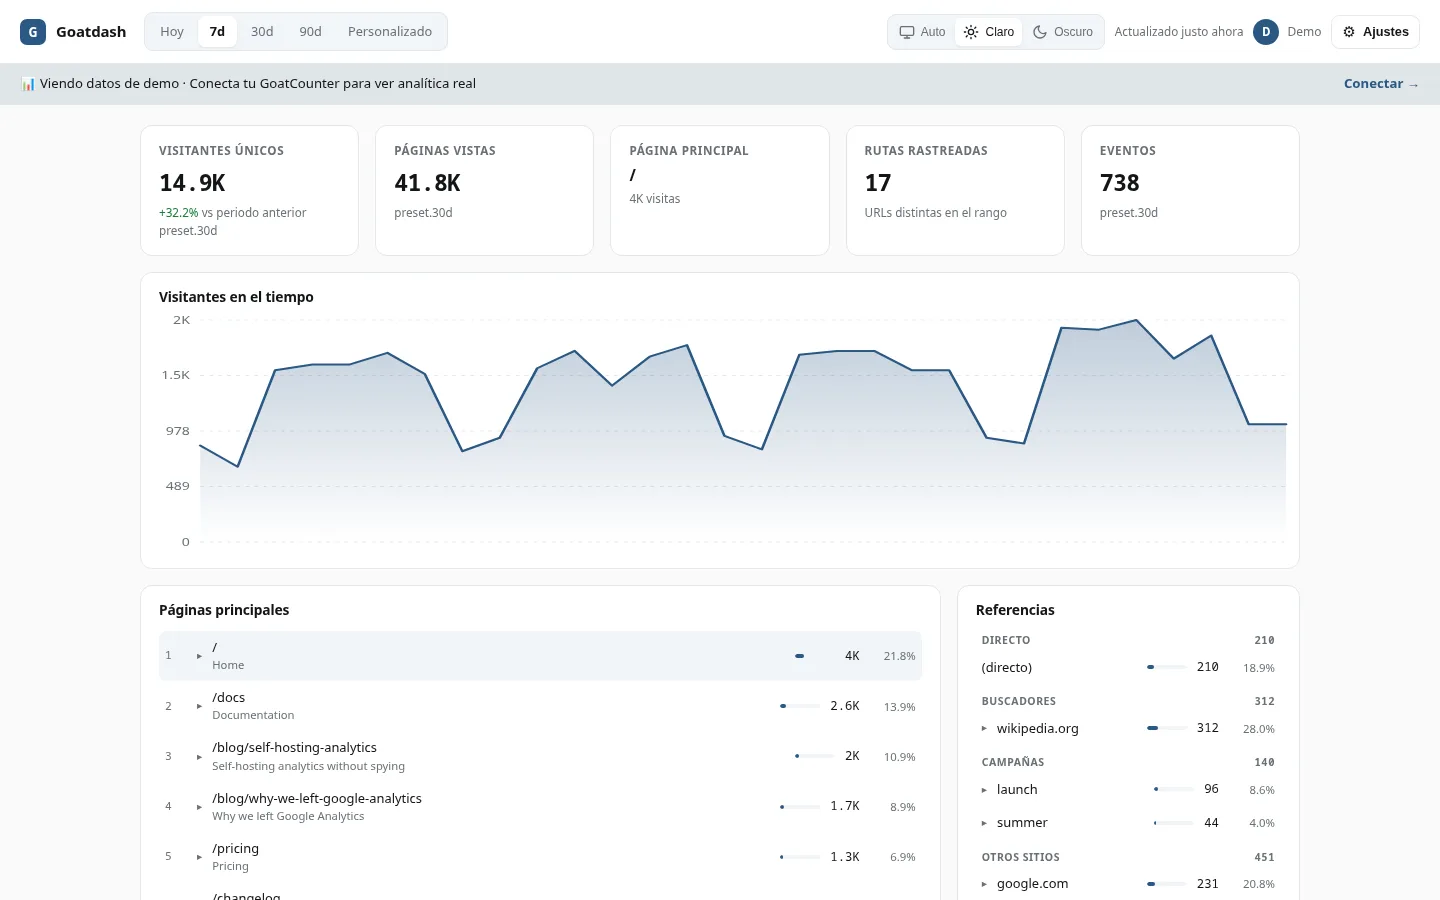Screen dimensions: 1440x900
Task: Set theme to Auto
Action: [x=922, y=32]
